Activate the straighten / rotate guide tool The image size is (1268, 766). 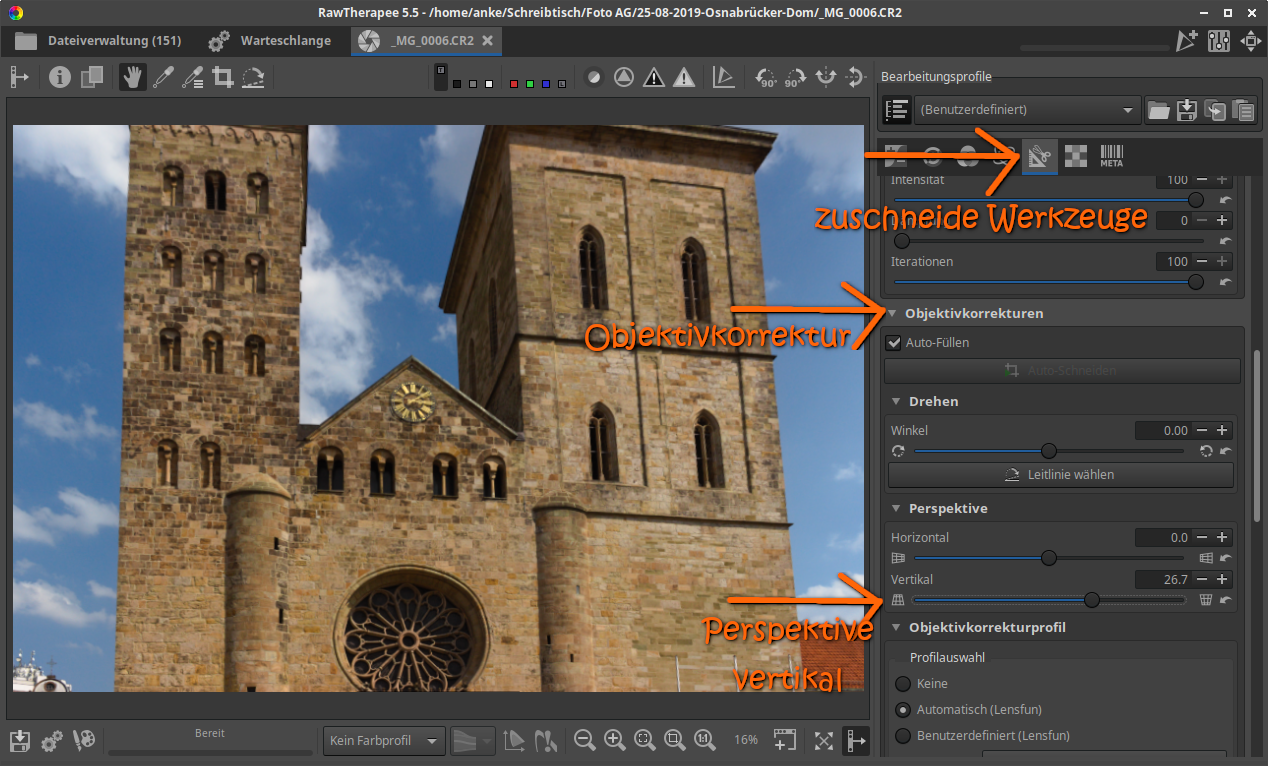253,77
